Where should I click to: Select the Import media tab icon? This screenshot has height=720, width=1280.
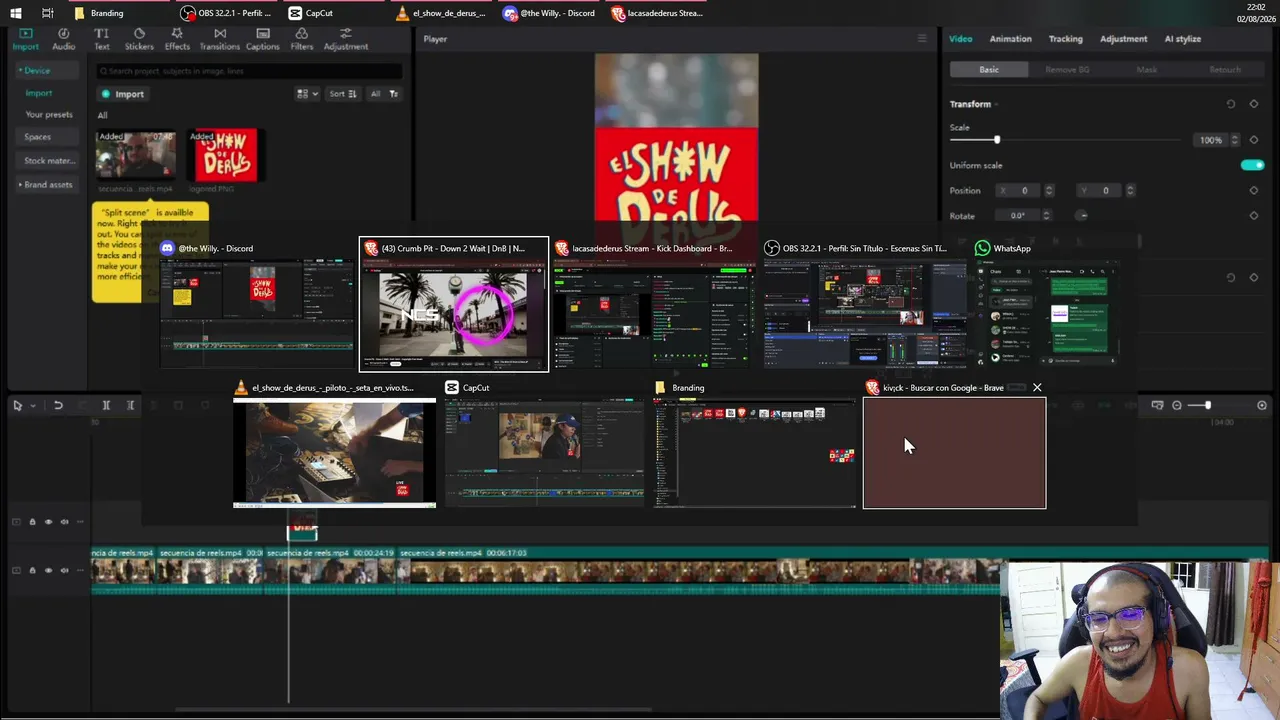pos(26,39)
